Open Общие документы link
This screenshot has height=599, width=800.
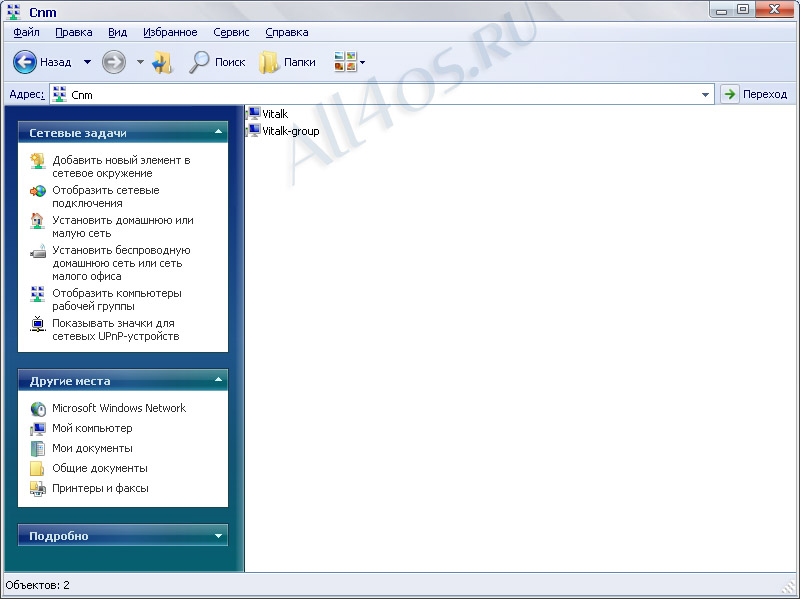tap(100, 468)
